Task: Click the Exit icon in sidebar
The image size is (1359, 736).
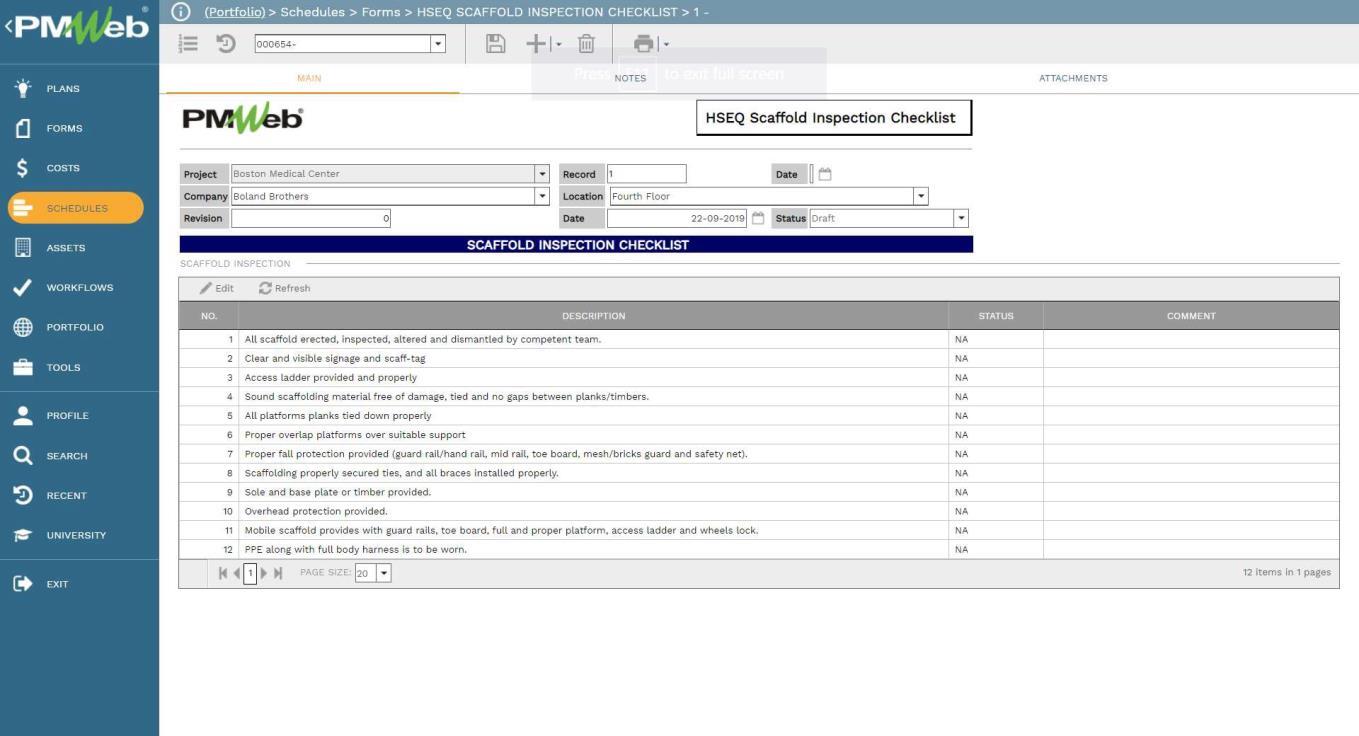Action: tap(23, 583)
